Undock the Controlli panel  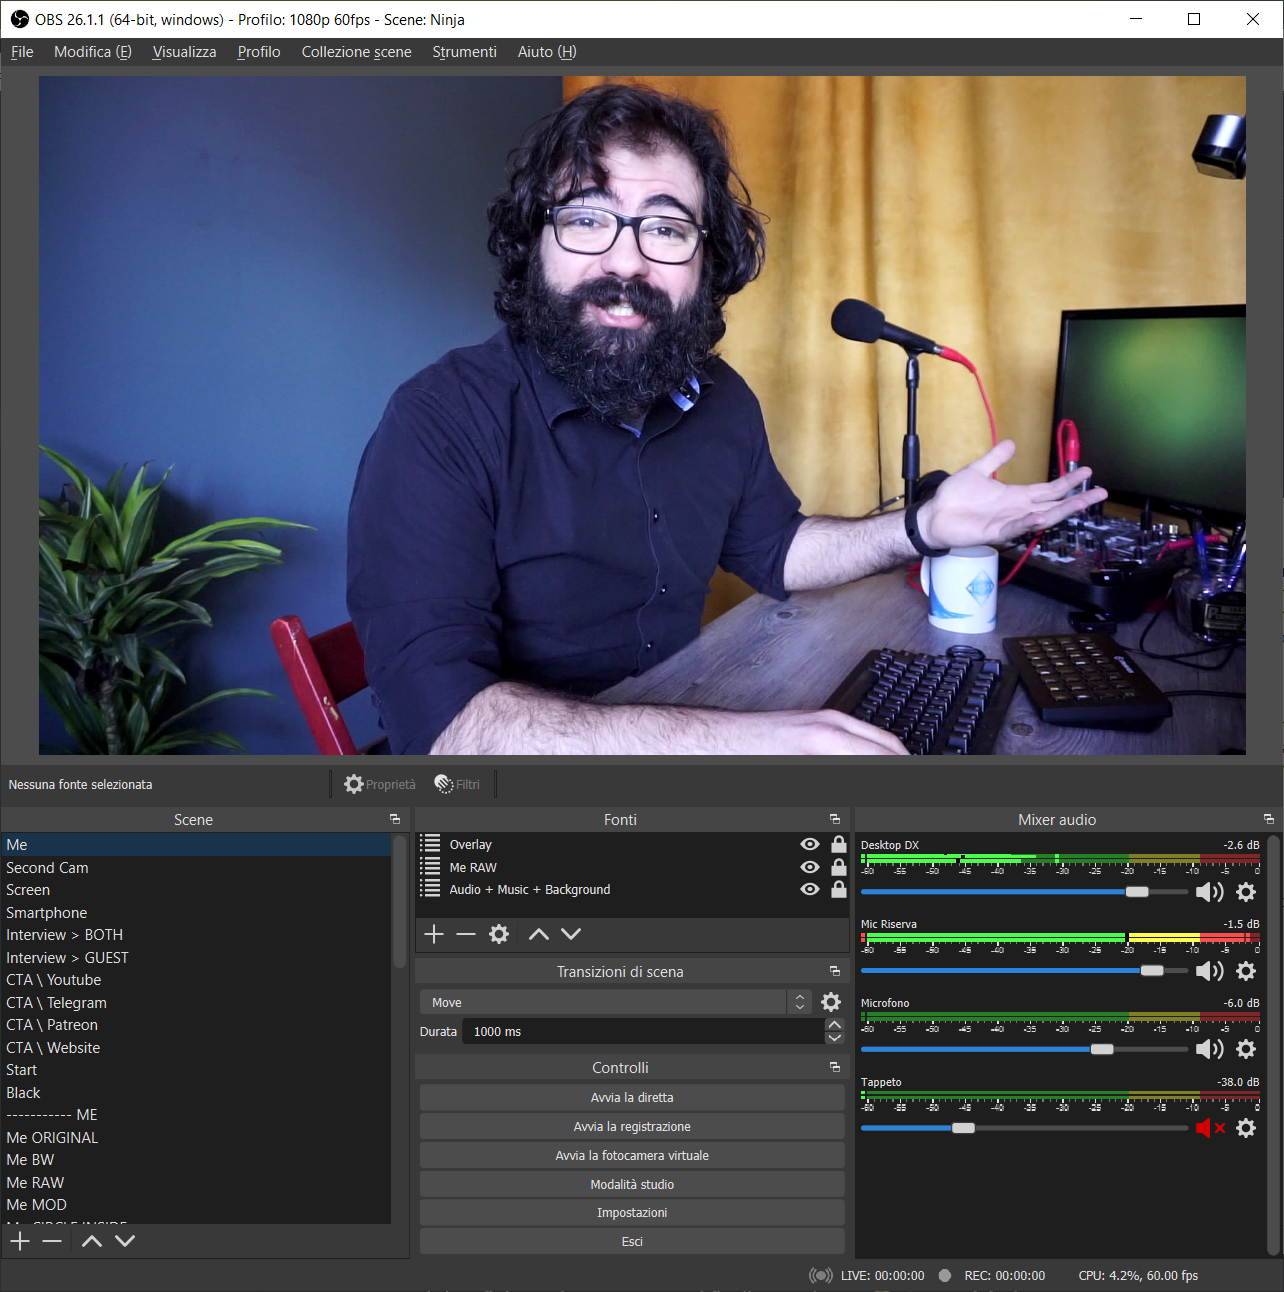835,1067
